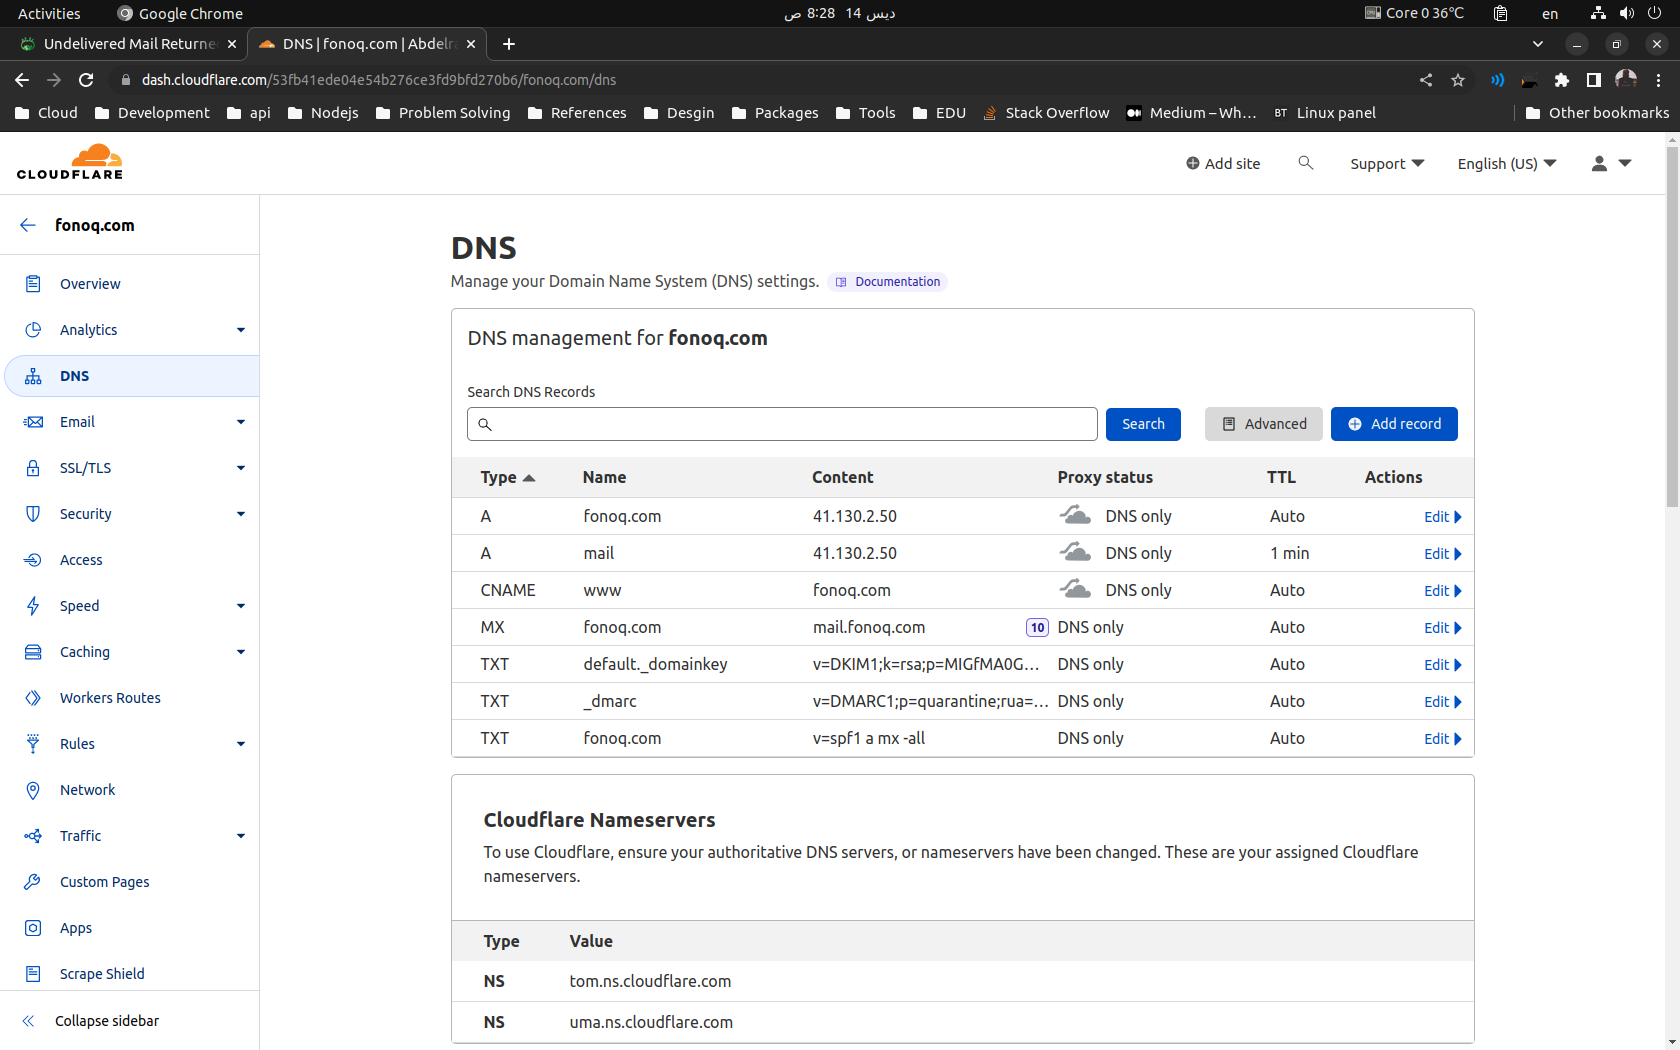Screen dimensions: 1680x1050
Task: Click the Add record button
Action: tap(1393, 424)
